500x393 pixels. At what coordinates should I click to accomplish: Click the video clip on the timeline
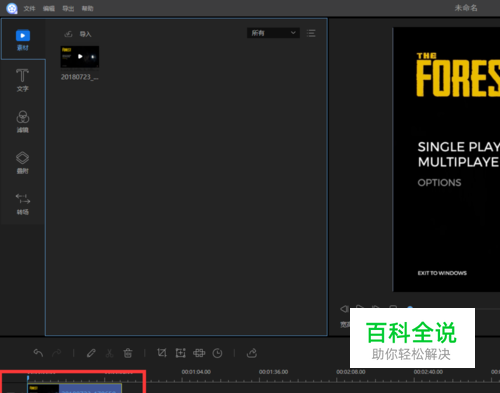[x=75, y=388]
